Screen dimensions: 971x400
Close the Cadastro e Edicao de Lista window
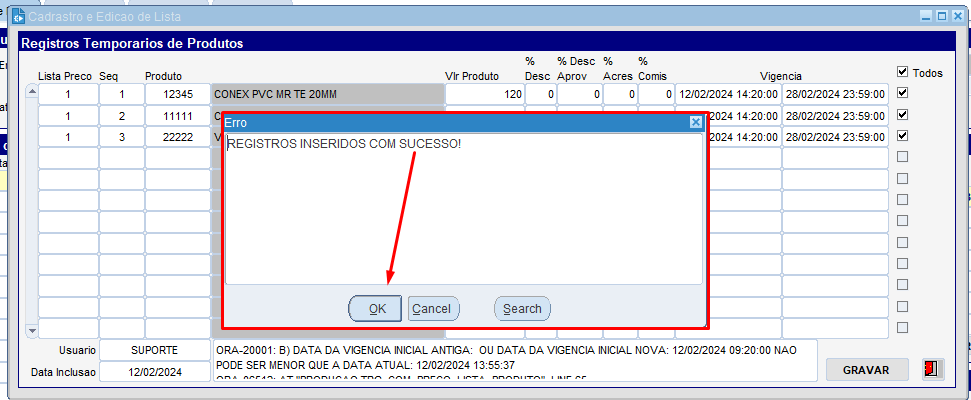coord(957,16)
